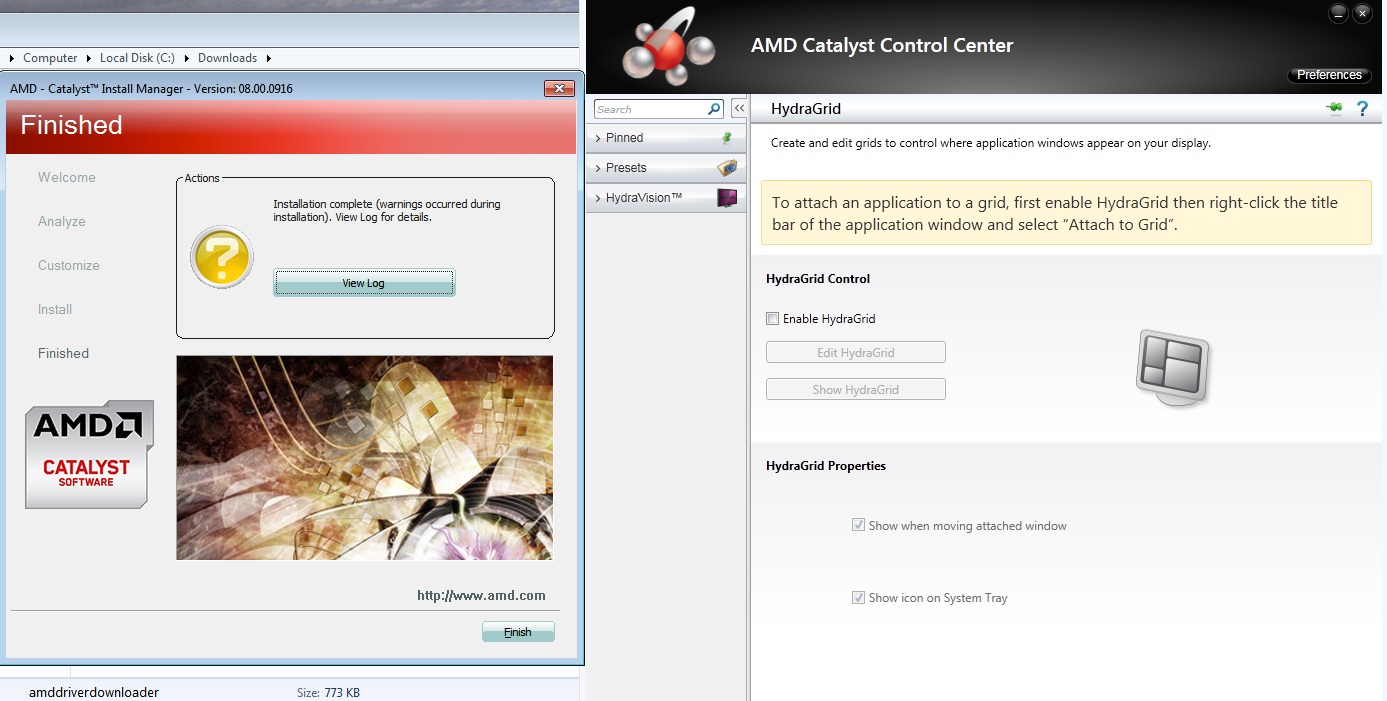Image resolution: width=1387 pixels, height=701 pixels.
Task: Click the Catalyst Control Center molecule logo
Action: (668, 45)
